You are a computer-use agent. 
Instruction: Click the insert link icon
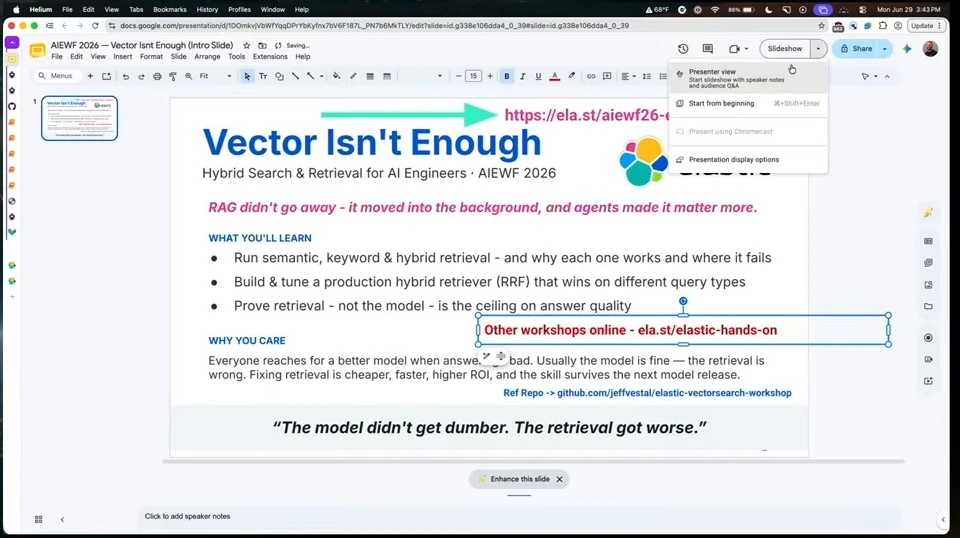coord(591,77)
